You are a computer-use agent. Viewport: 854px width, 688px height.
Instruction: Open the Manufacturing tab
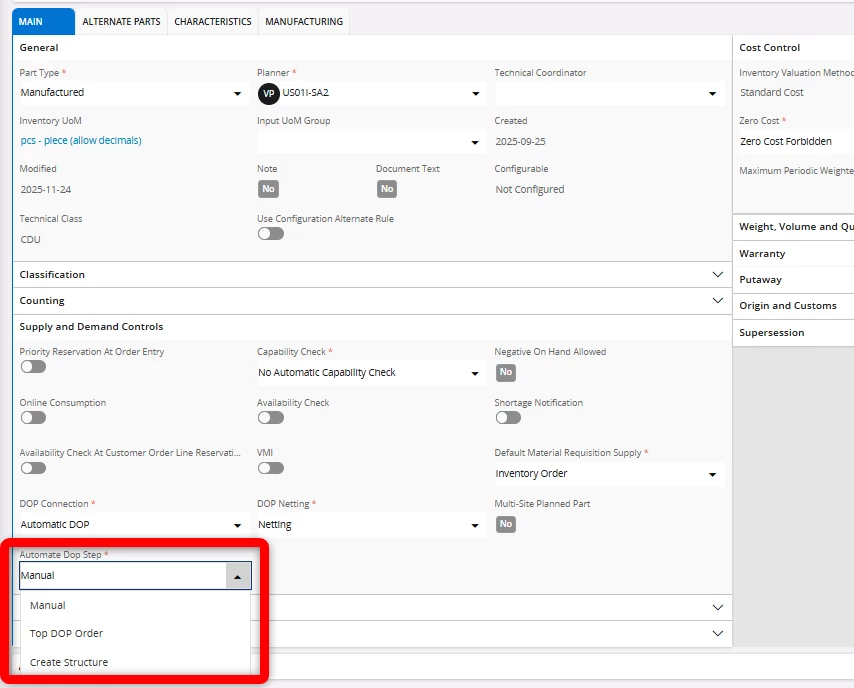[x=304, y=21]
